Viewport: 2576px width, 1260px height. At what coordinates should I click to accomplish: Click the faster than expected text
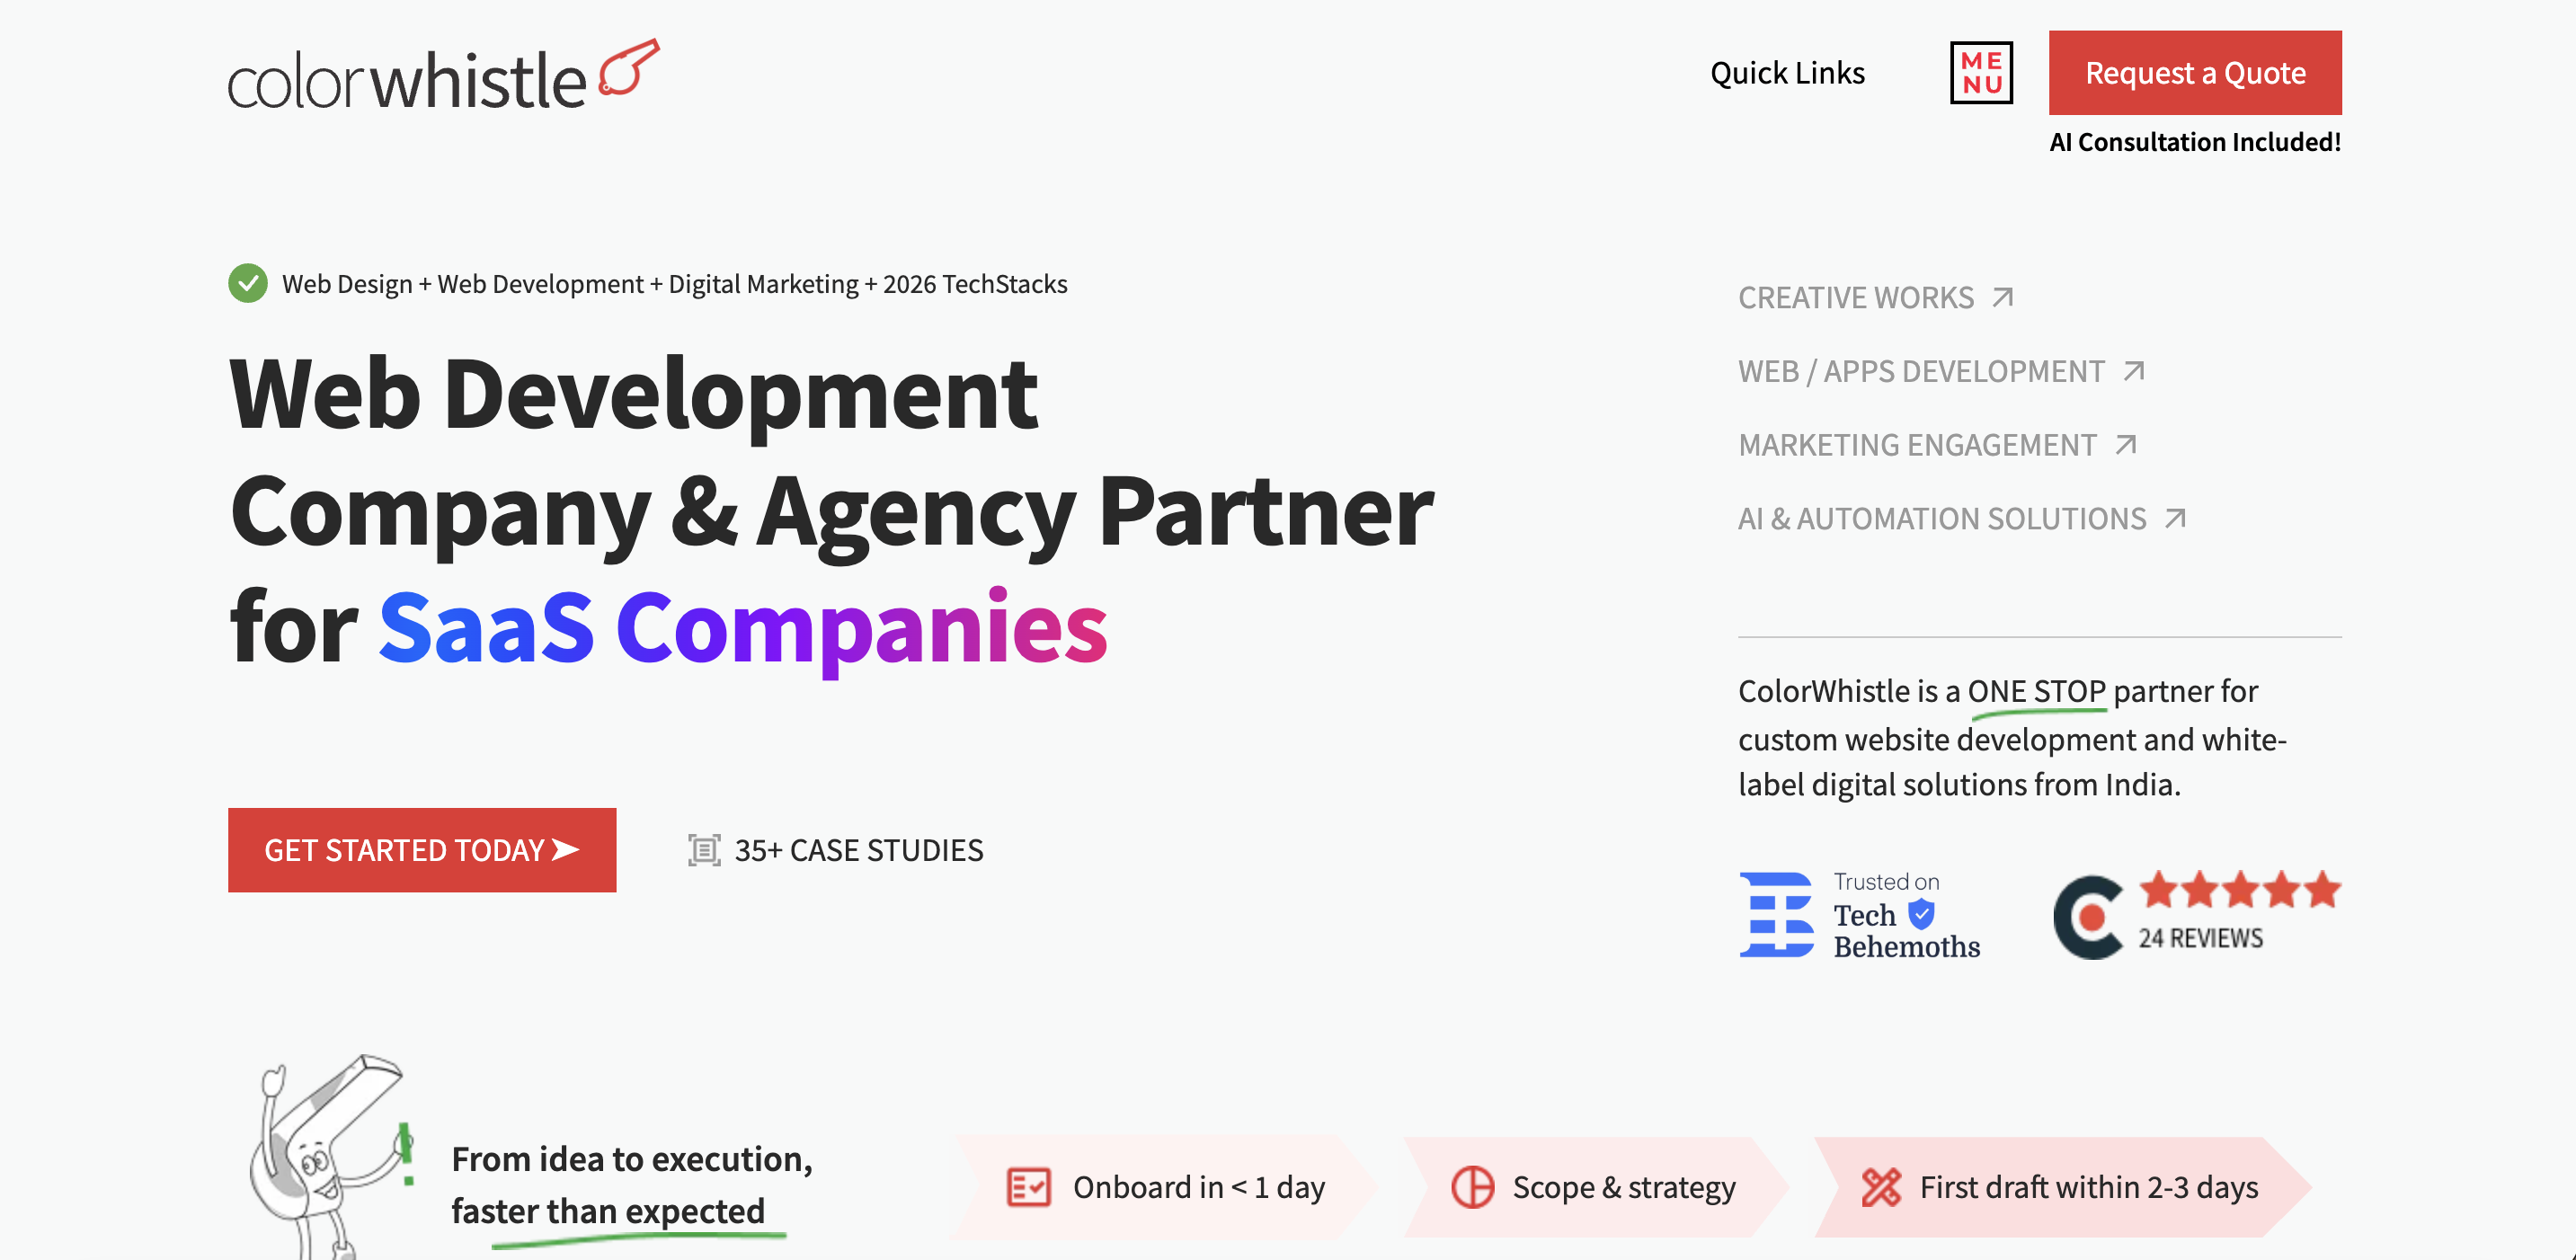pos(608,1211)
